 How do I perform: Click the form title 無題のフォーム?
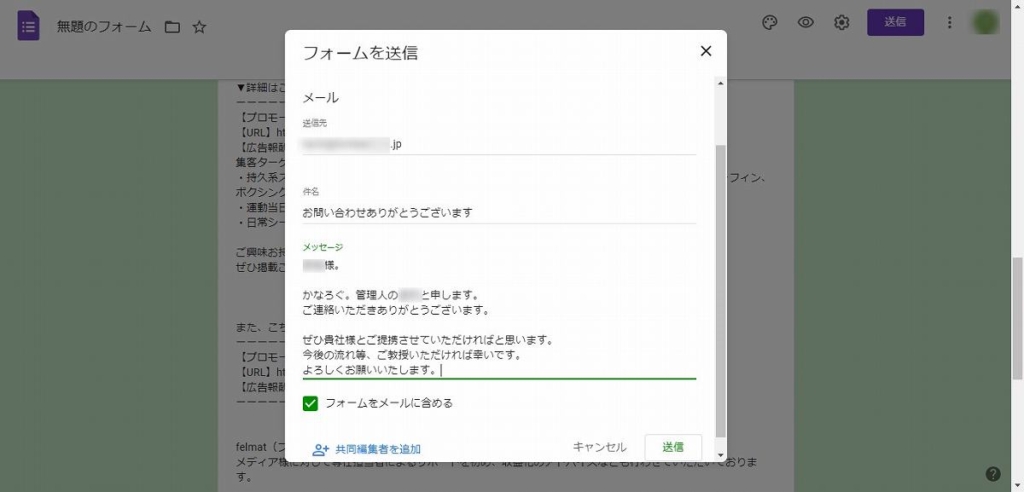[103, 27]
